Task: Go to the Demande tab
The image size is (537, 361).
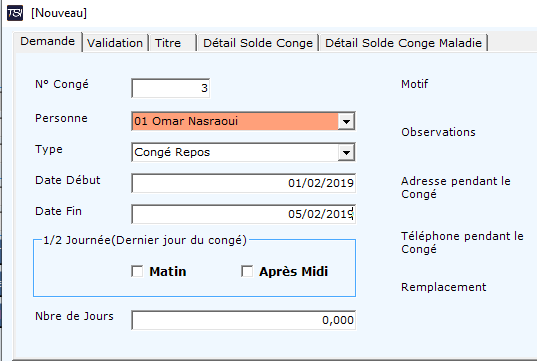Action: click(48, 42)
